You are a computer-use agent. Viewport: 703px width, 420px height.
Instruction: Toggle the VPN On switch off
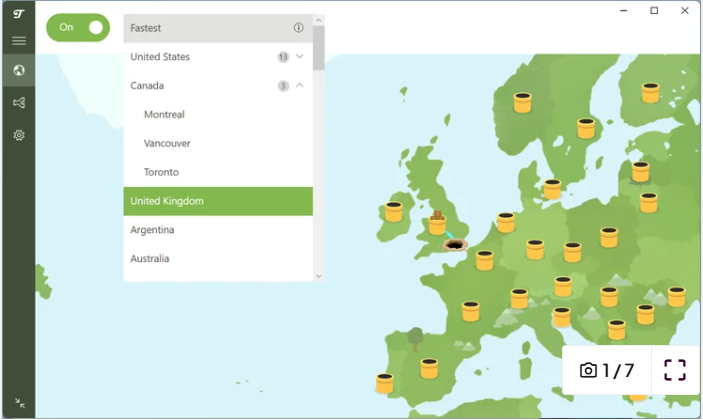point(78,28)
